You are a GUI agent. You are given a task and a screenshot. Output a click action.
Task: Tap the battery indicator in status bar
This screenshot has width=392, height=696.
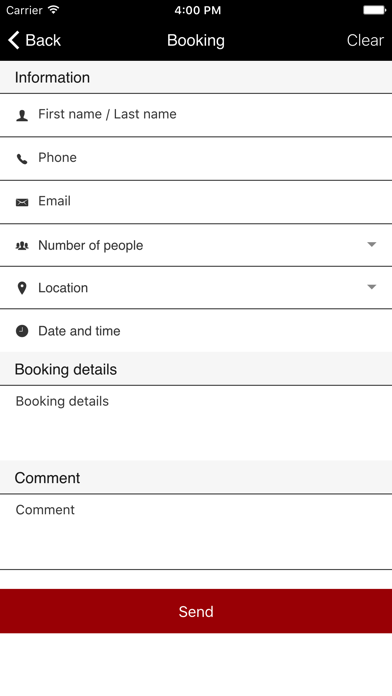click(375, 10)
